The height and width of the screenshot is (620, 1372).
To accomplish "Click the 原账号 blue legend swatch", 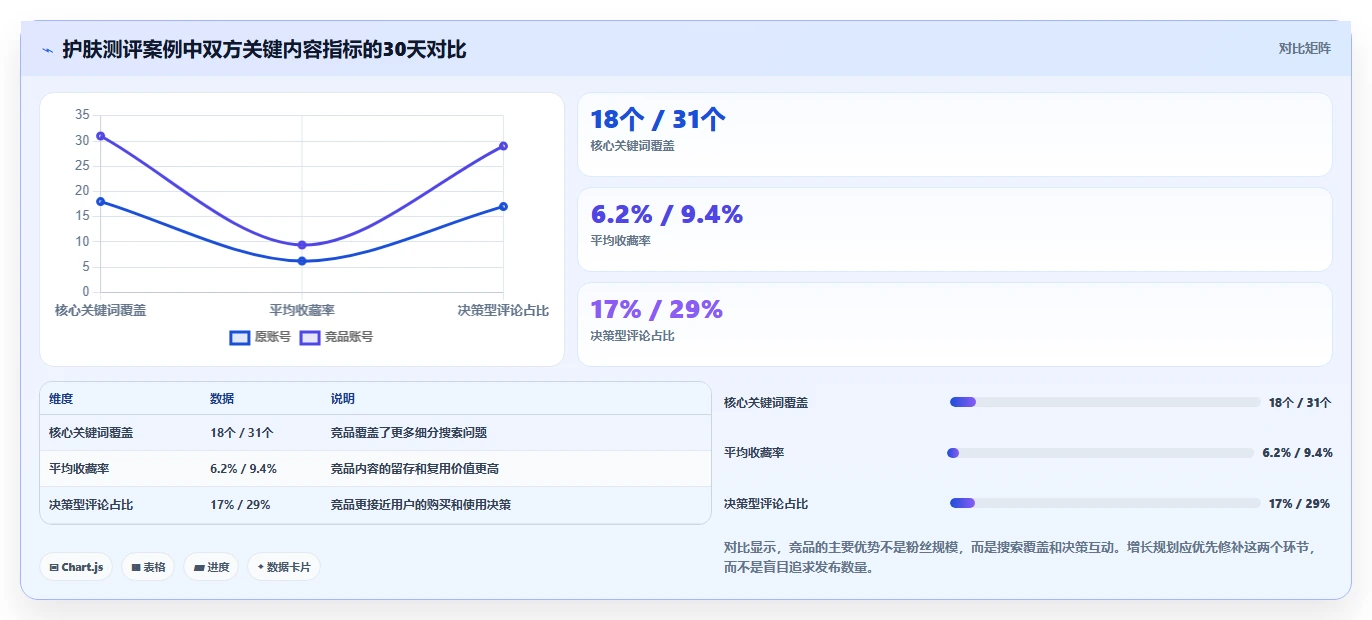I will coord(240,338).
